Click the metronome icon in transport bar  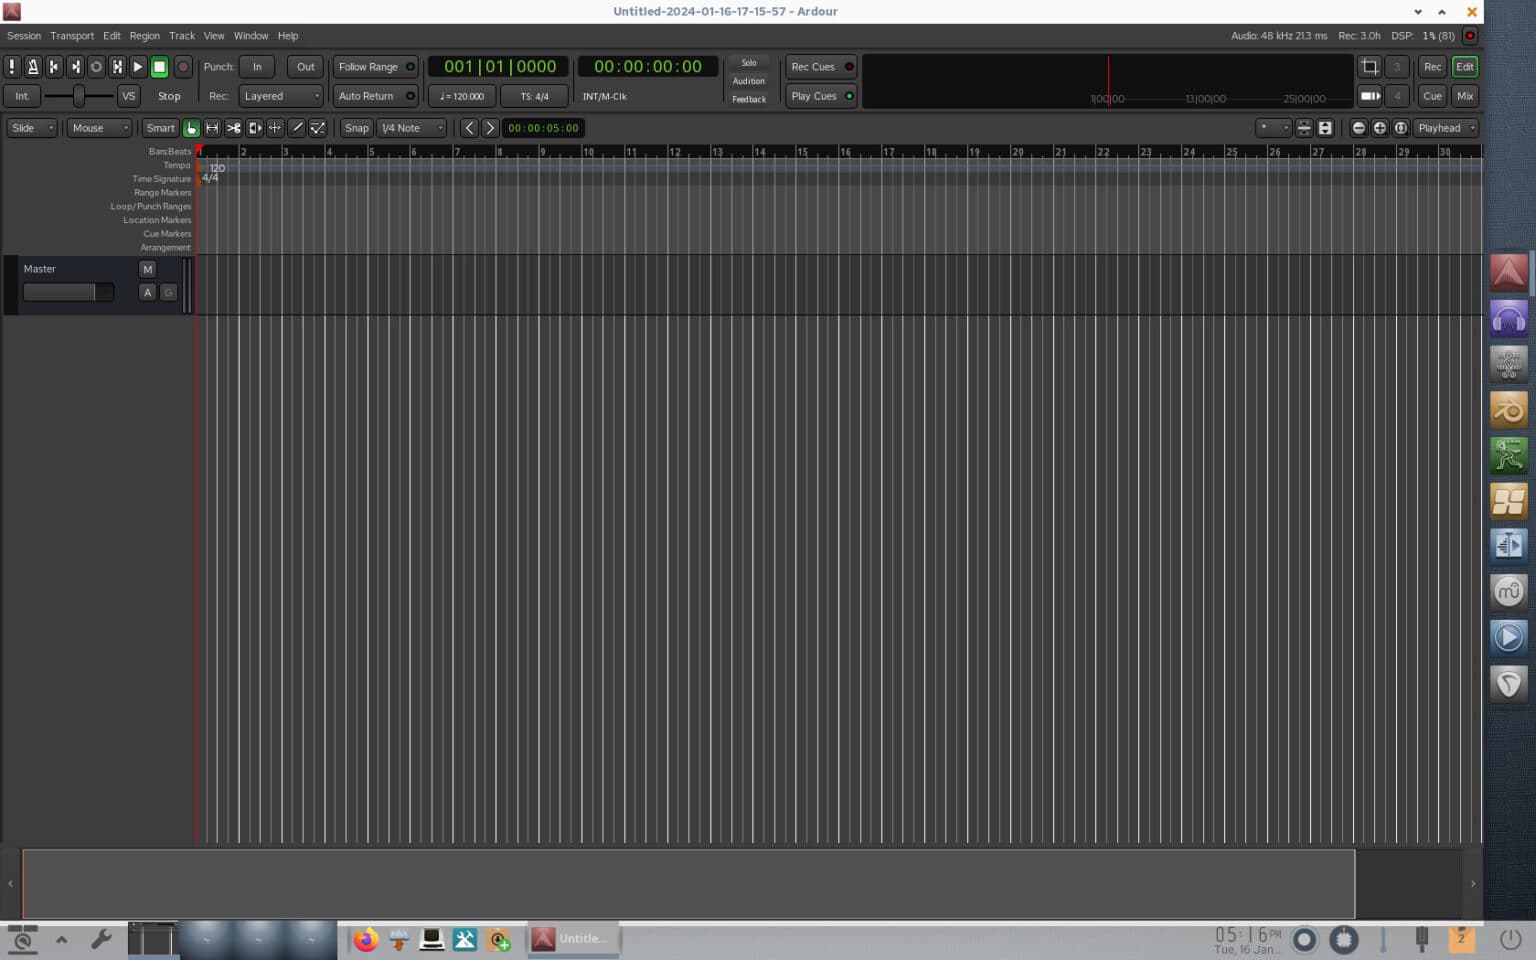click(33, 66)
